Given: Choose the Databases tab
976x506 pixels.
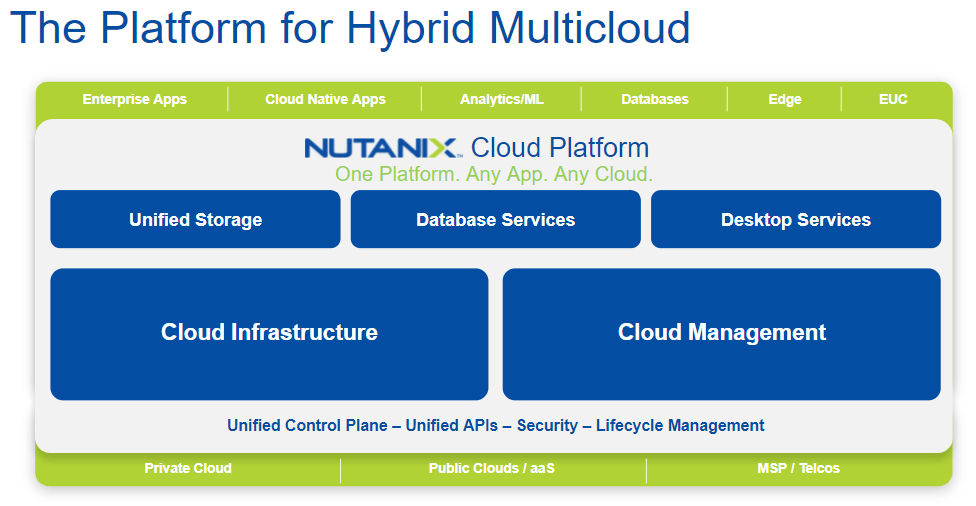Looking at the screenshot, I should click(x=654, y=99).
